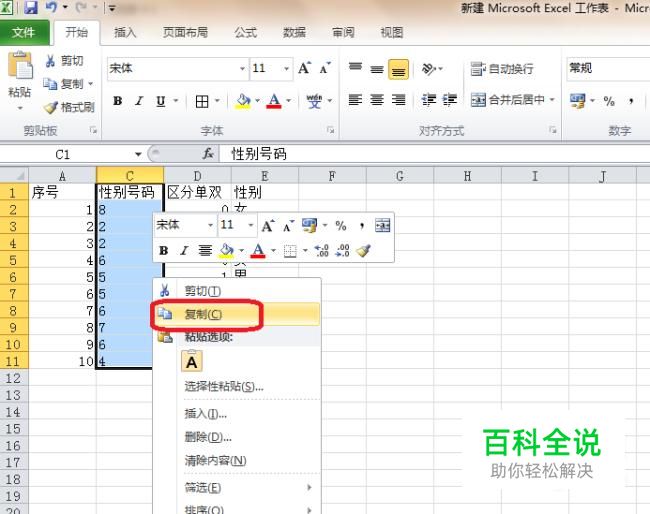Open the File 文件 tab
The height and width of the screenshot is (514, 650).
24,32
